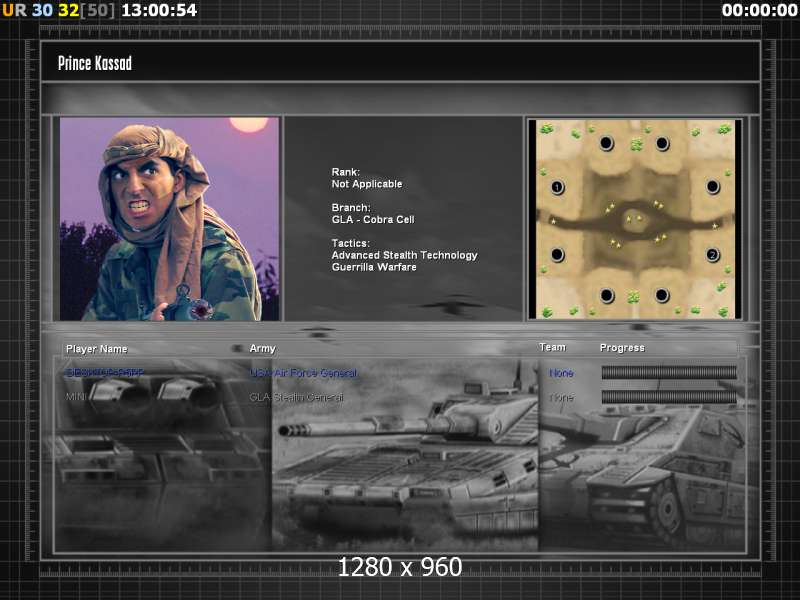Click the Player Name column header
Viewport: 800px width, 600px height.
click(96, 349)
